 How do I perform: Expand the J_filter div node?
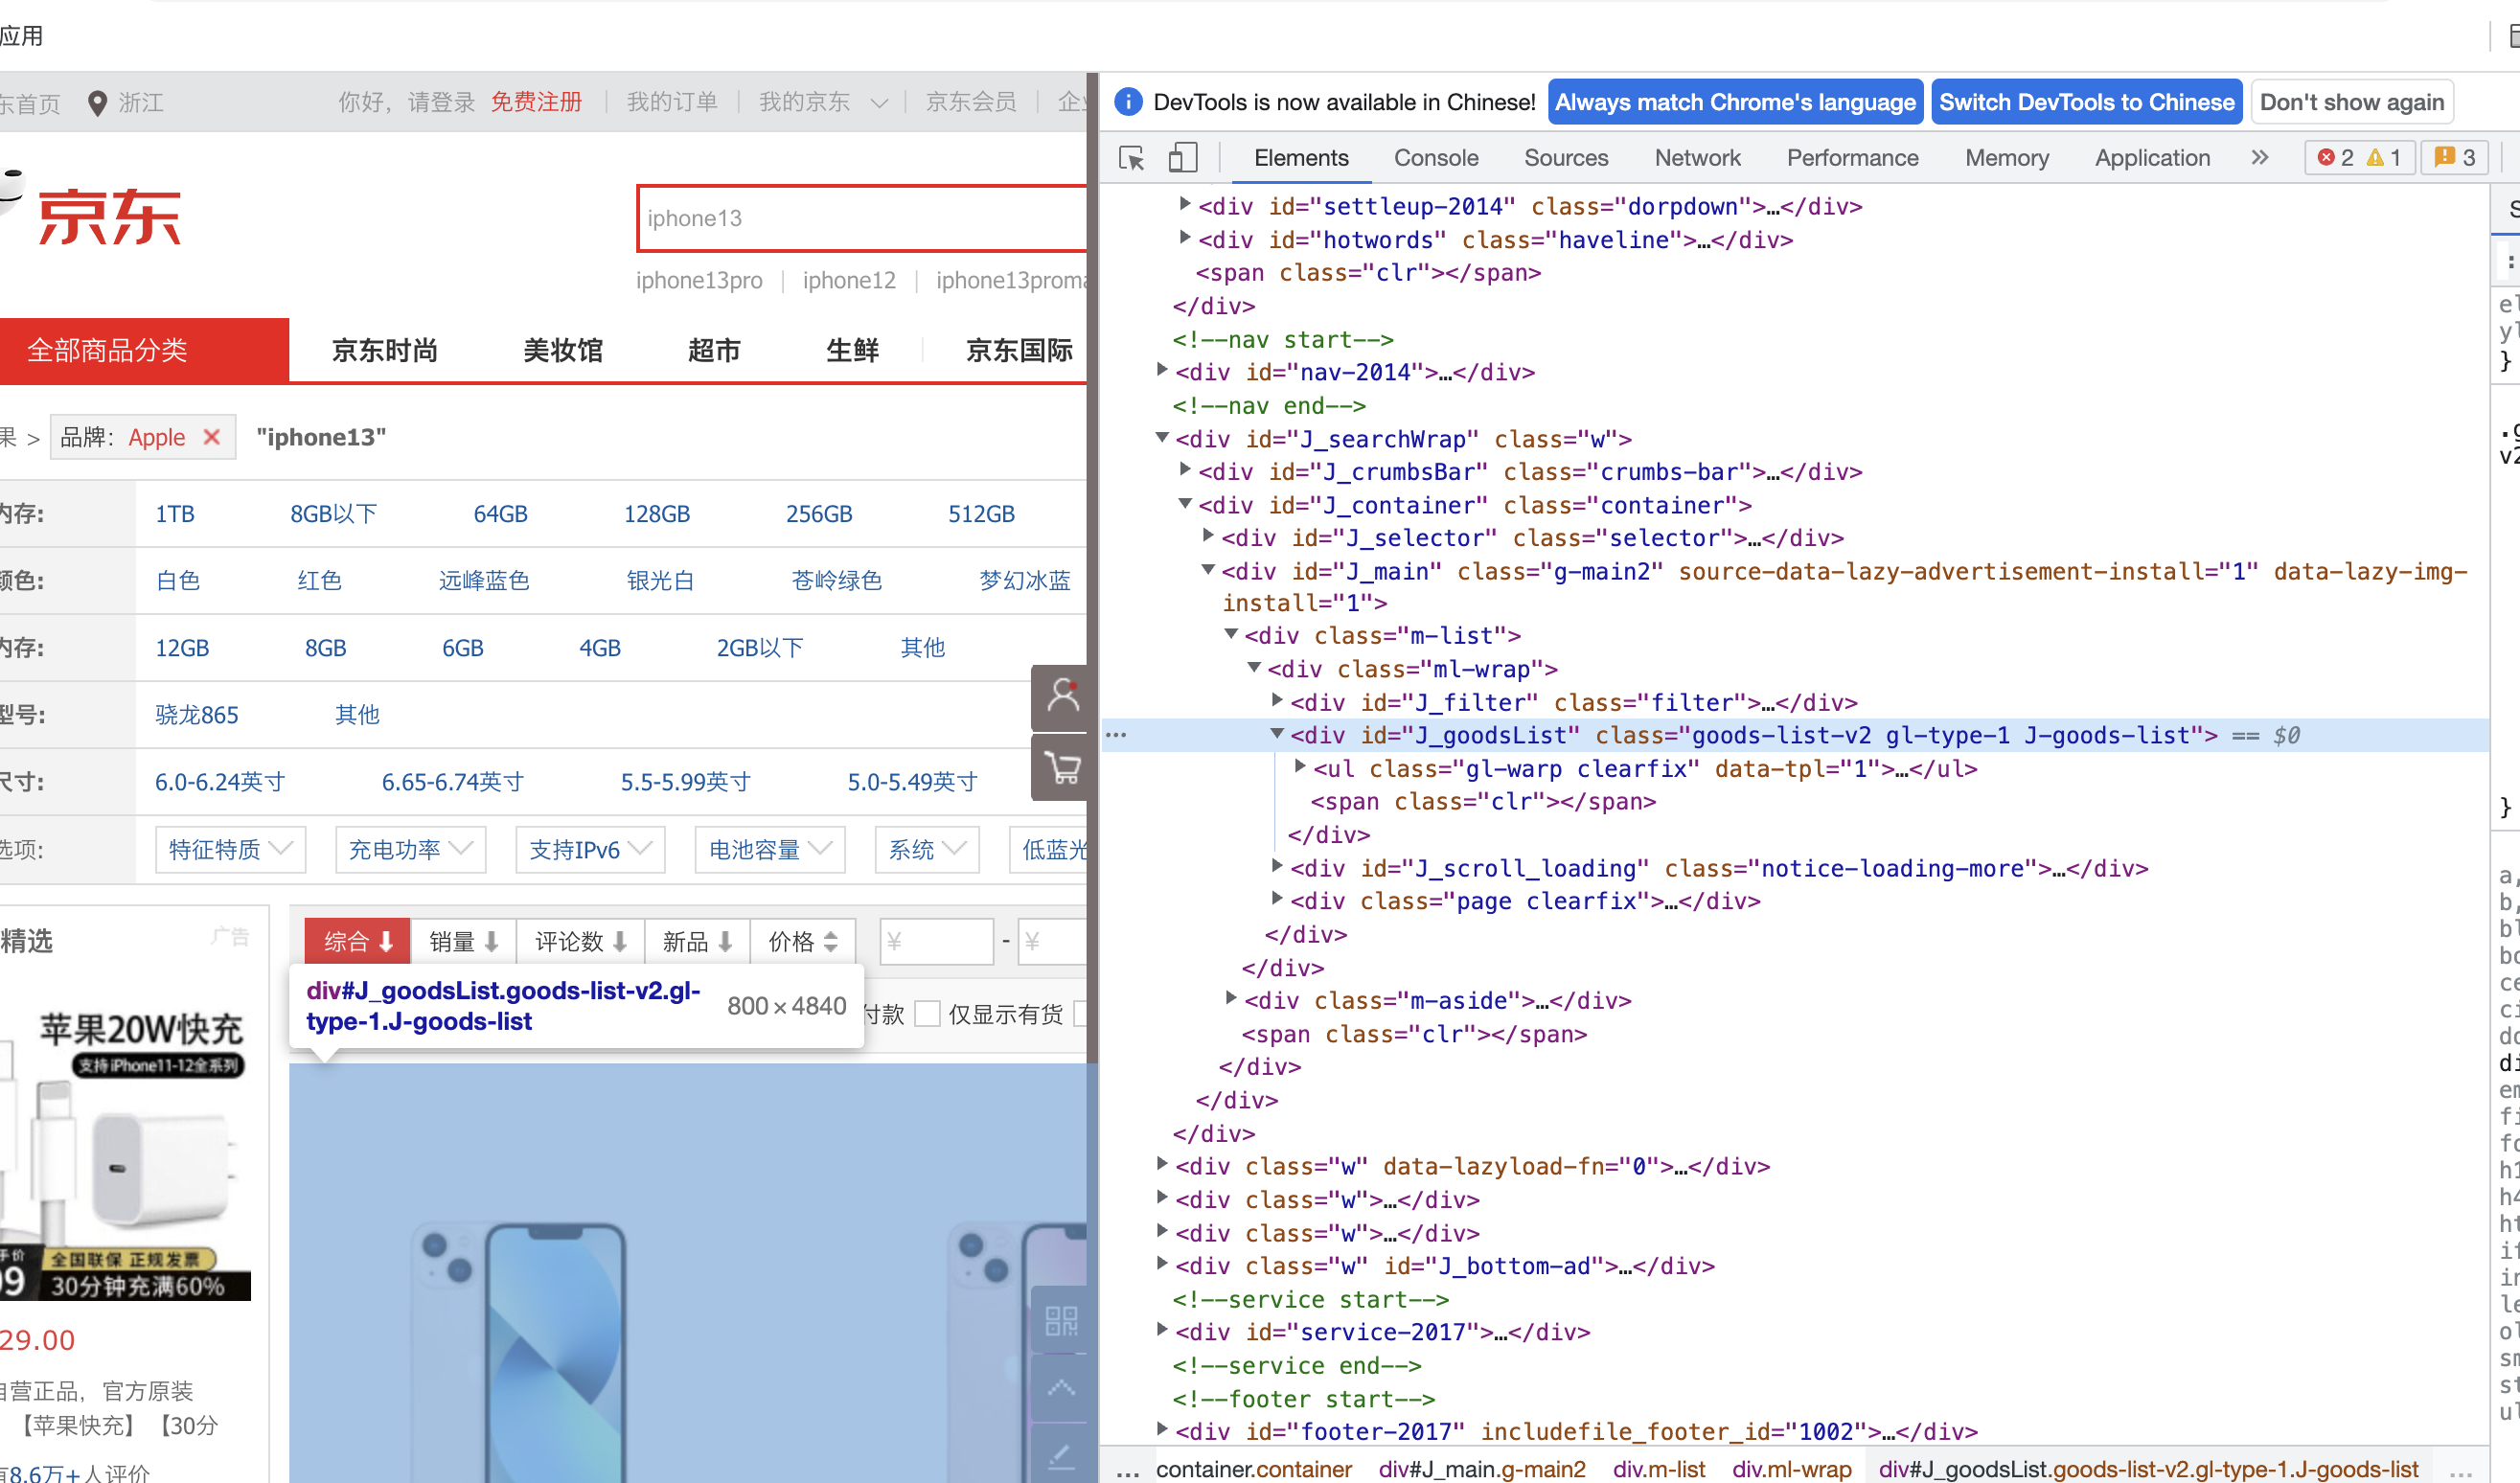tap(1276, 701)
